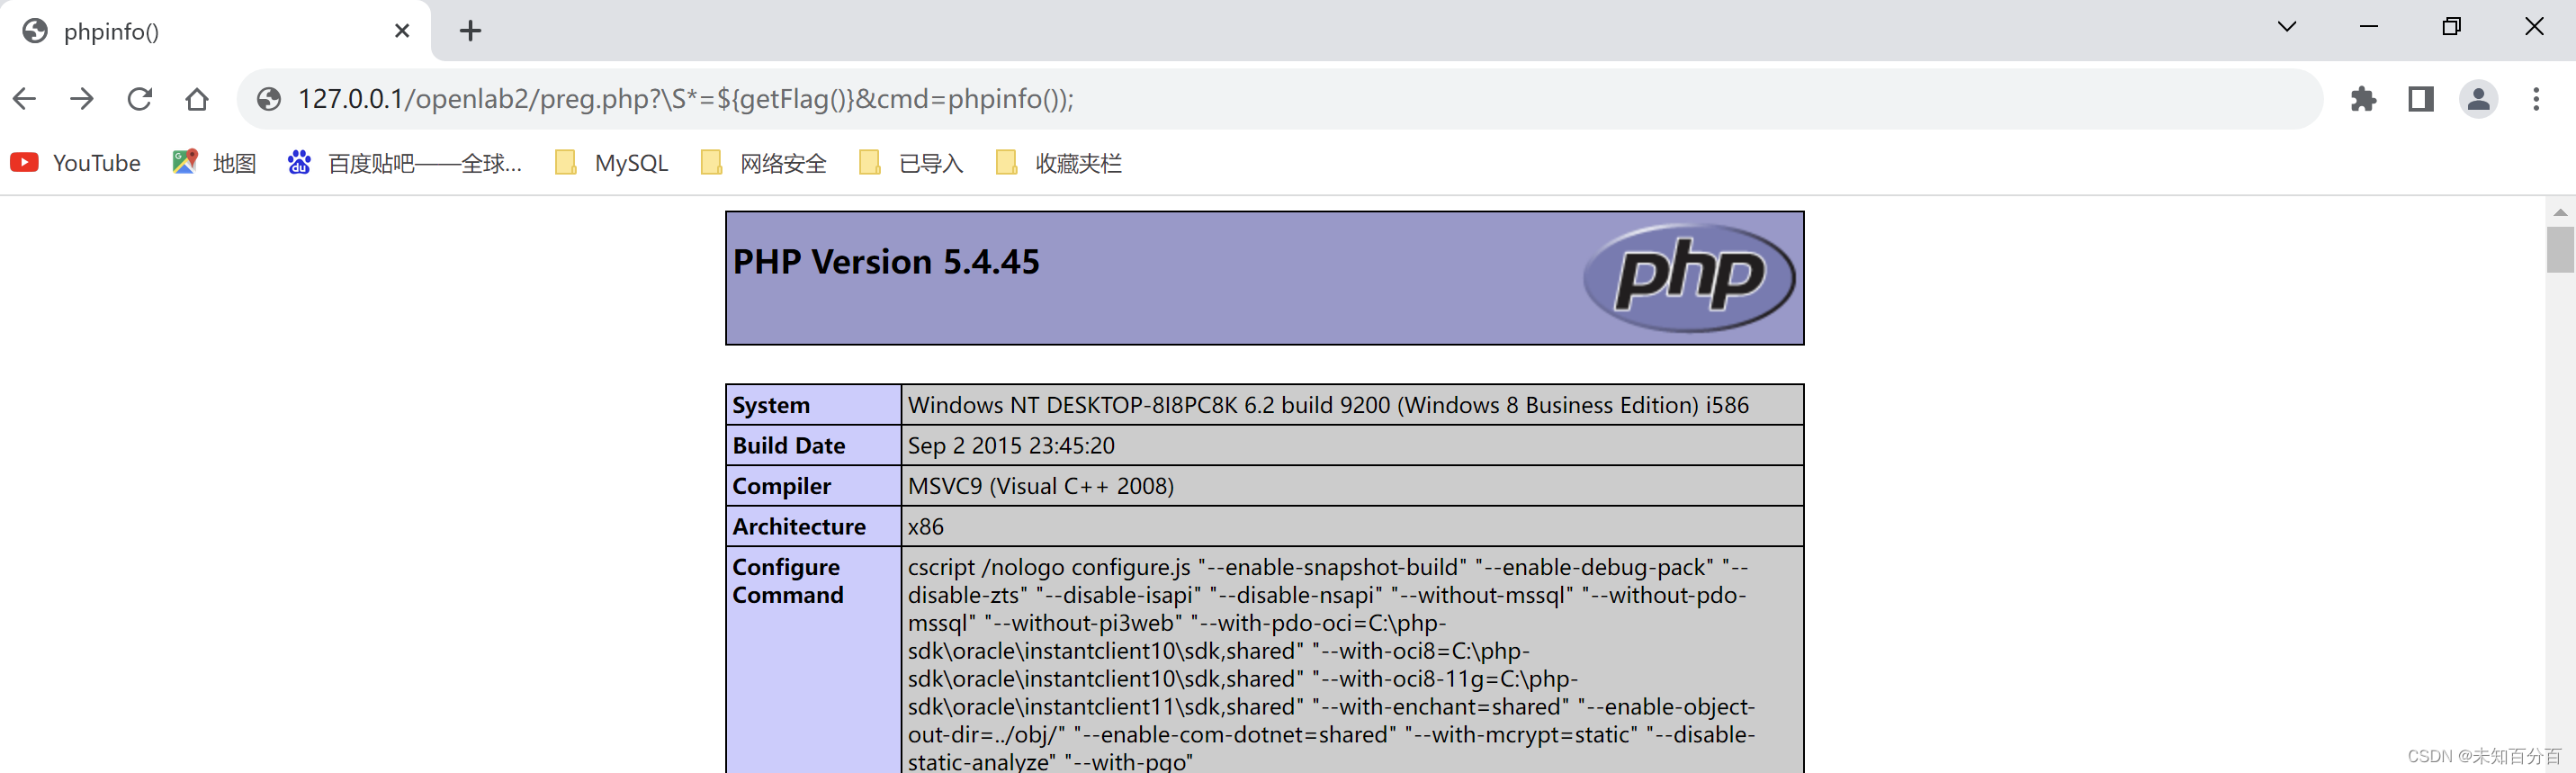Click the Sep 2 2015 23:45:20 value

pos(1011,445)
